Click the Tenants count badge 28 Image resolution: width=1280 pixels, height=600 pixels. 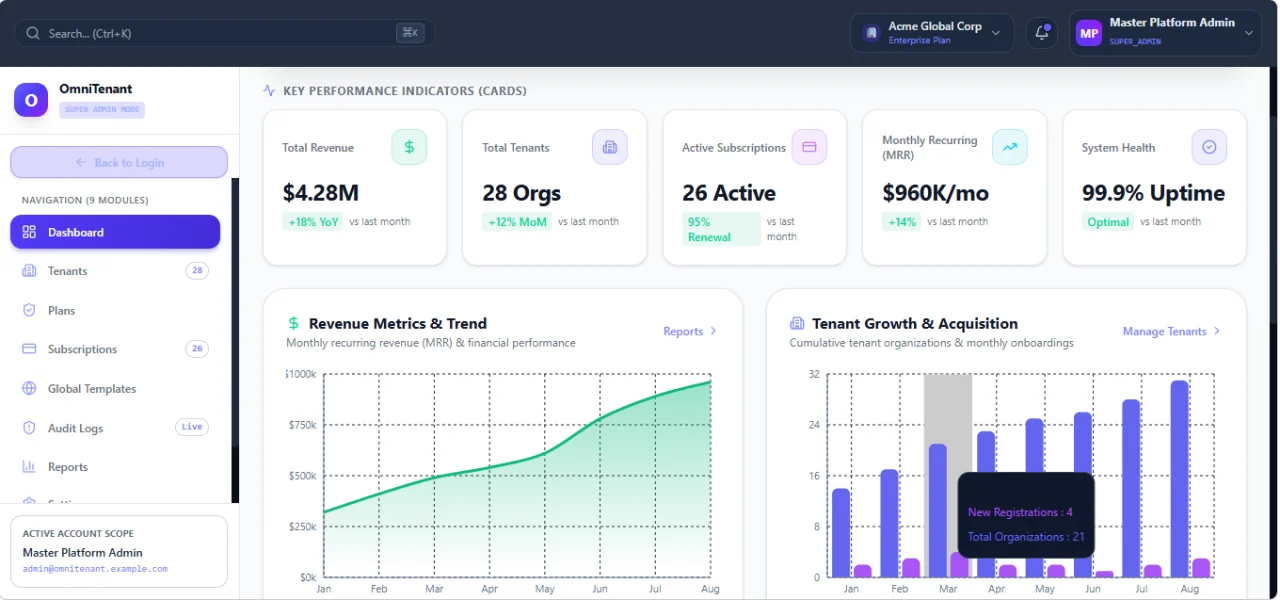coord(197,271)
